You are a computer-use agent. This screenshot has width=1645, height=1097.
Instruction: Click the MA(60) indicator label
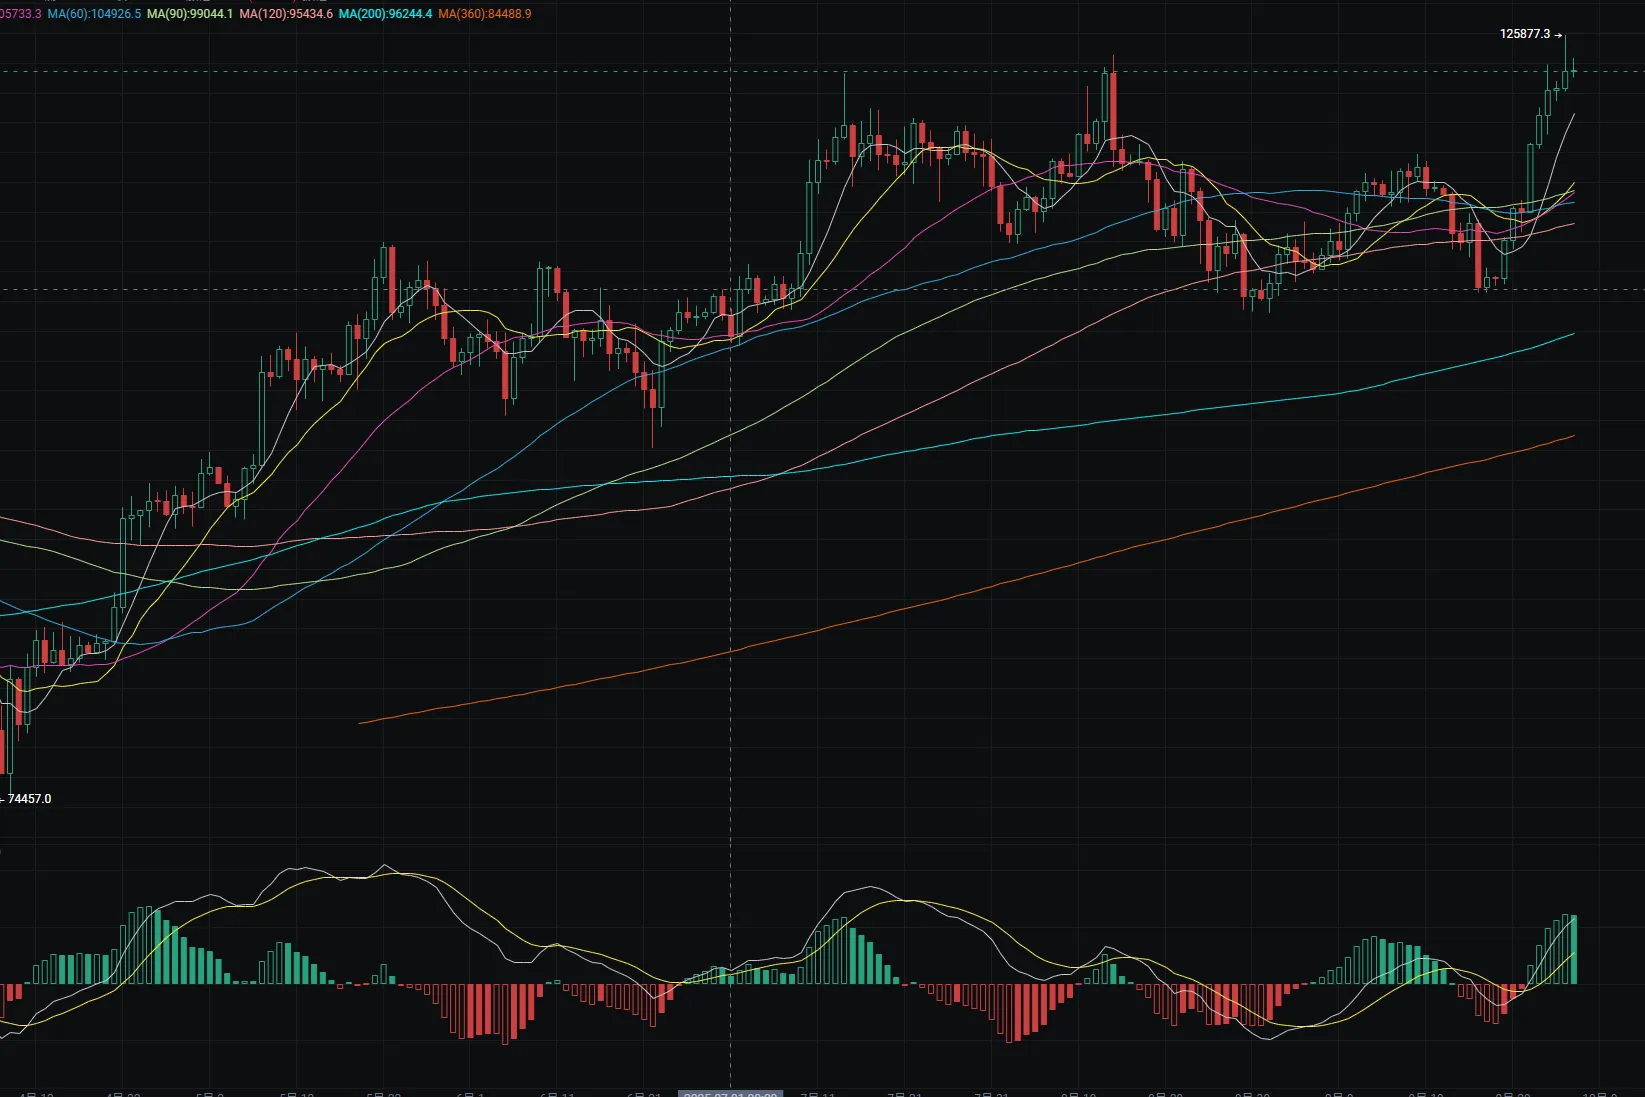94,14
